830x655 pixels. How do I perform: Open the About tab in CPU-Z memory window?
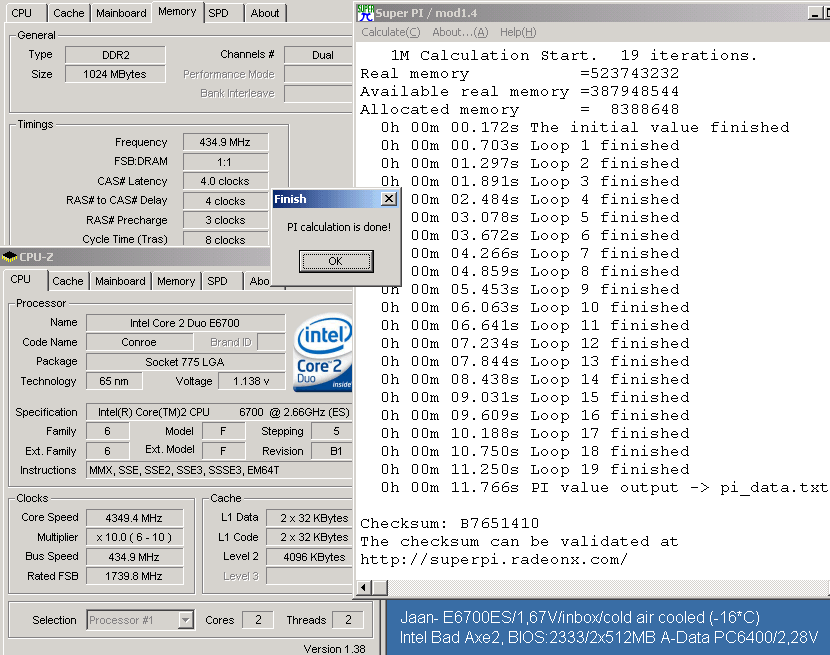point(265,13)
